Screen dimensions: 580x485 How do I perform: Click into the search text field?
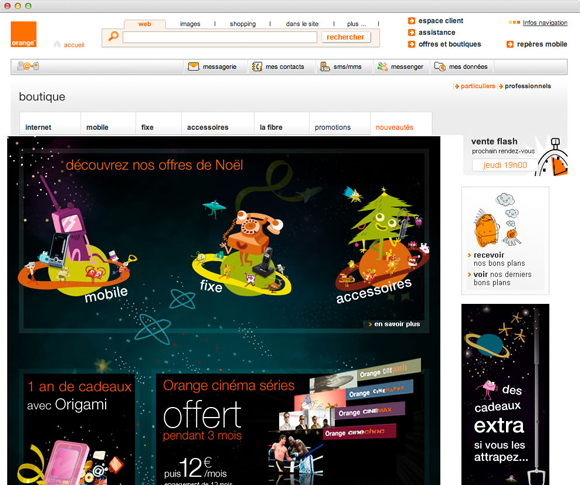pyautogui.click(x=220, y=37)
